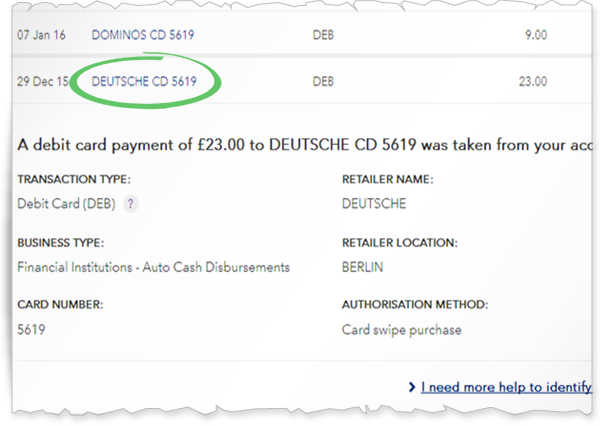Click DEB type on the Deutsche row
Image resolution: width=600 pixels, height=426 pixels.
click(x=323, y=81)
